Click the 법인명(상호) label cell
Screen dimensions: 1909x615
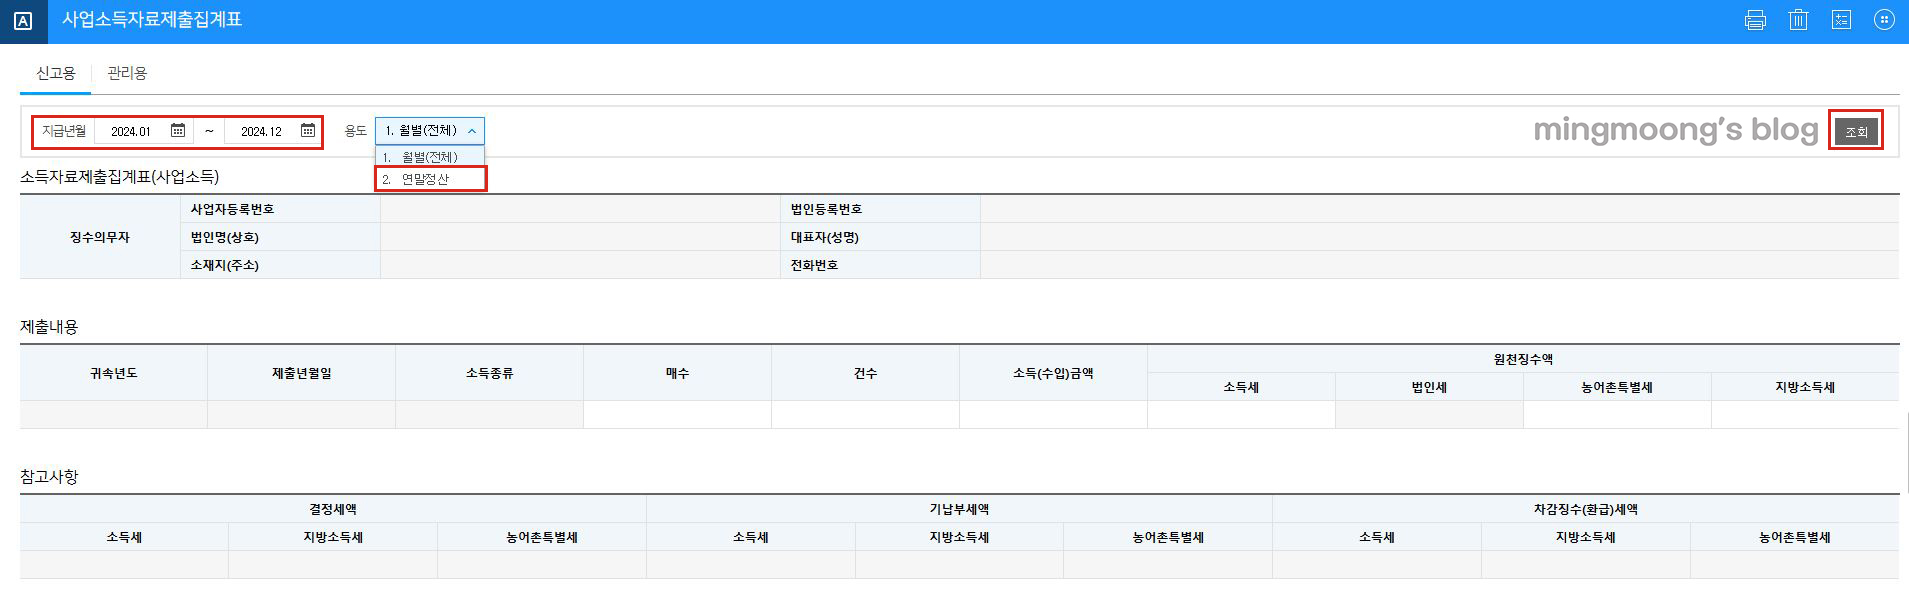pos(280,237)
